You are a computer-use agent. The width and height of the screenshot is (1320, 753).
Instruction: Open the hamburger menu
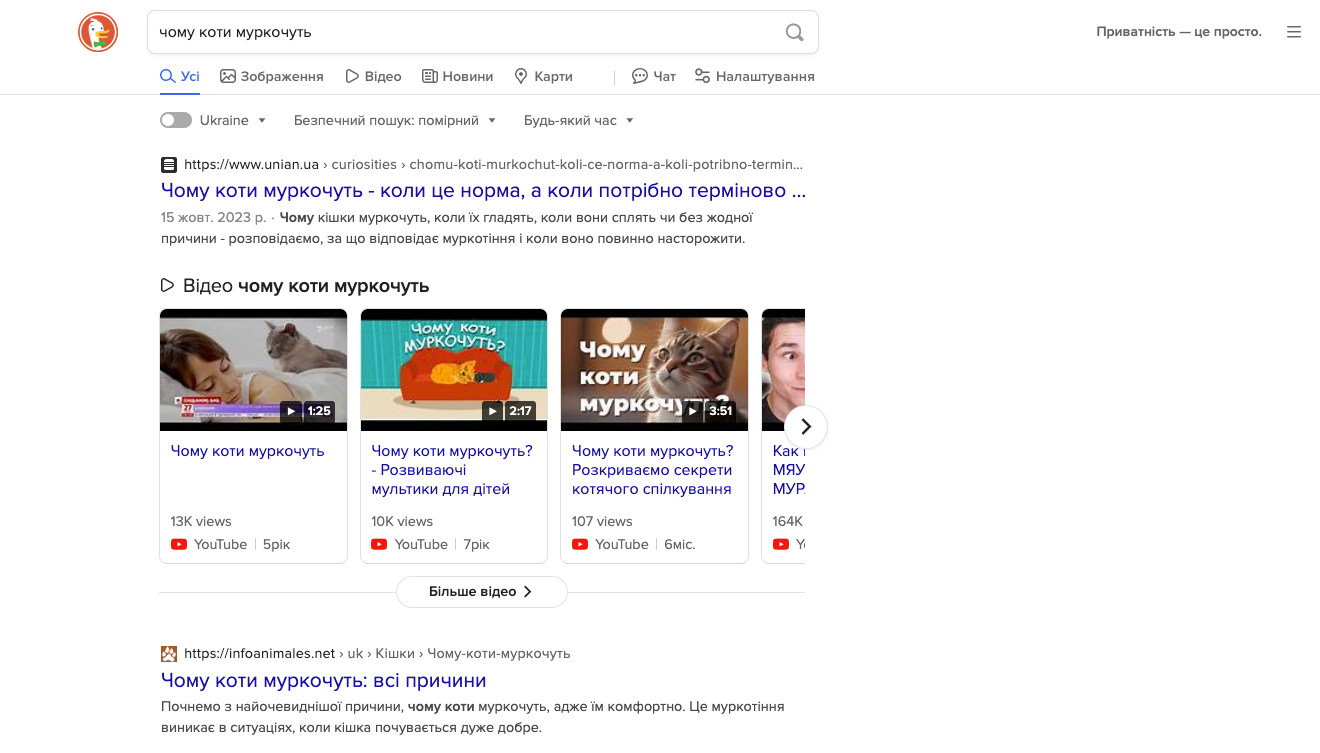coord(1294,32)
